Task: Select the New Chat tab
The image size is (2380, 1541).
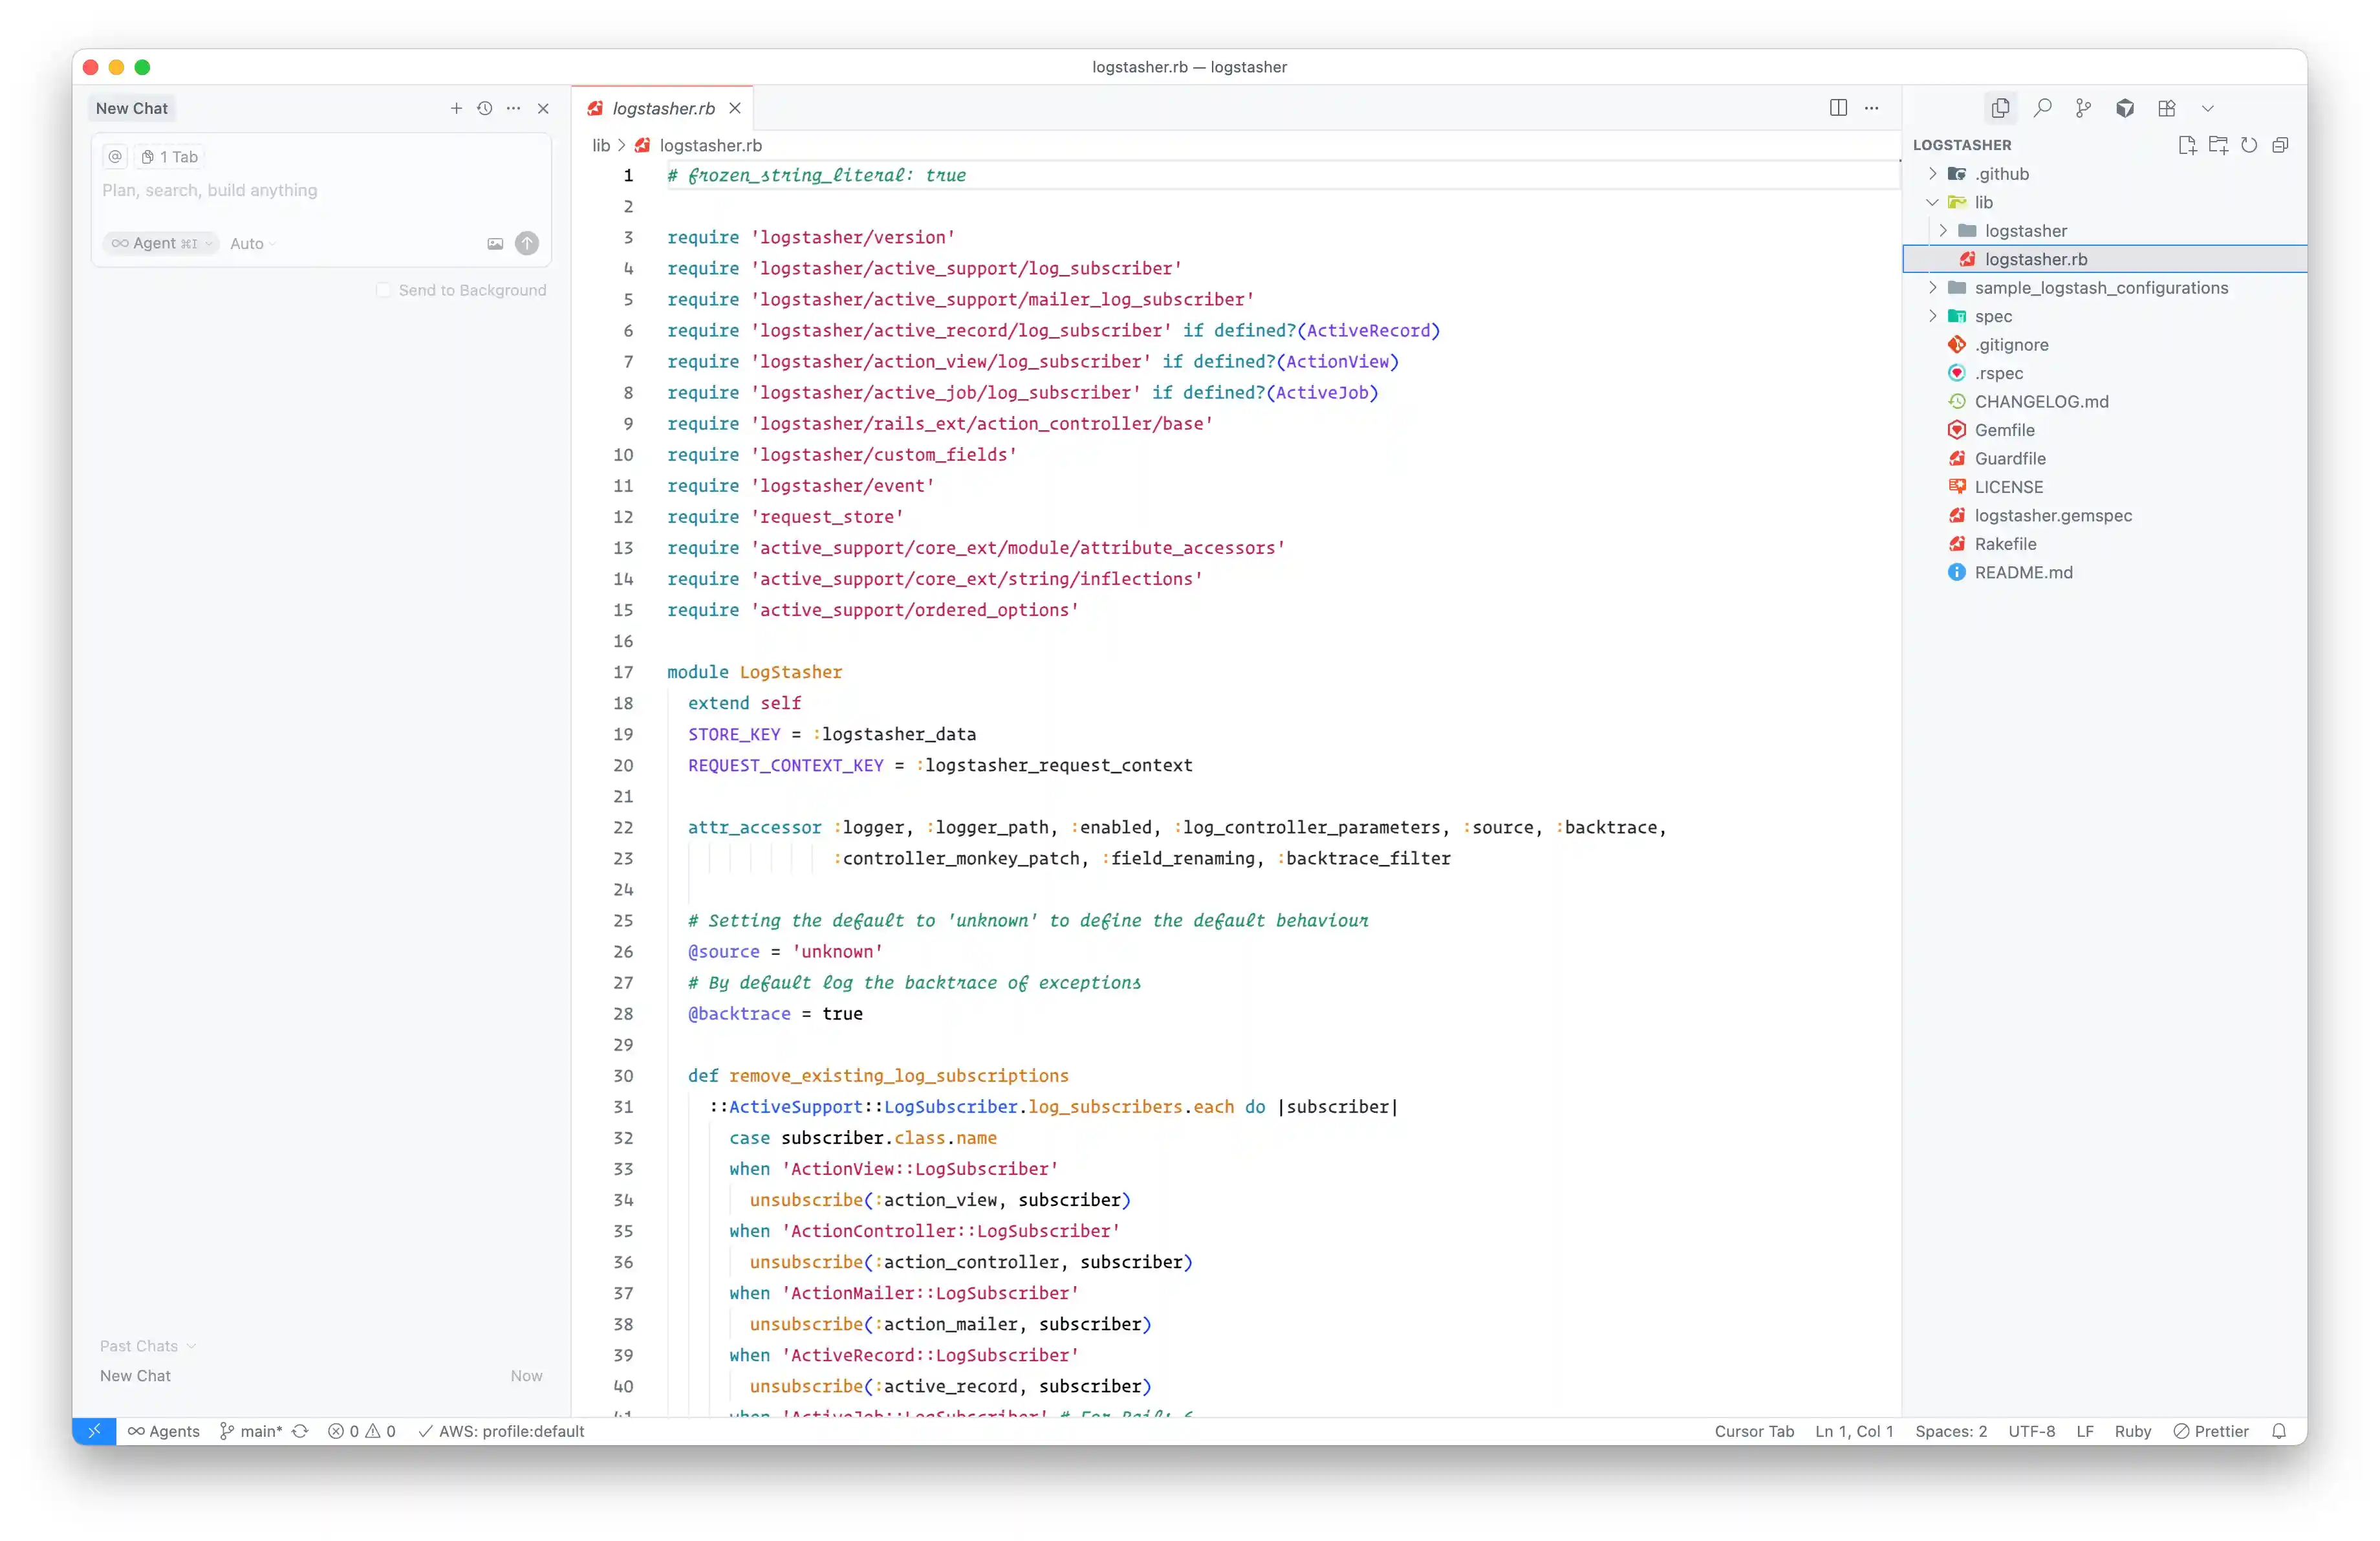Action: click(132, 108)
